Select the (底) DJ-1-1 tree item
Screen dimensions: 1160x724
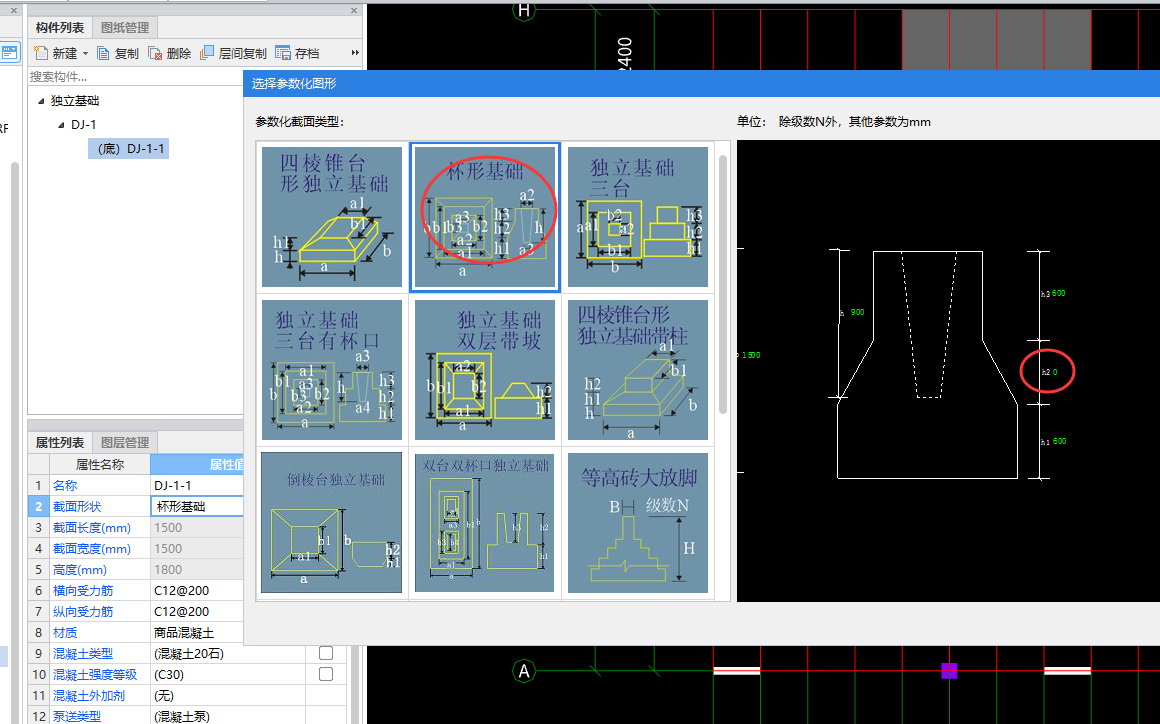[129, 149]
